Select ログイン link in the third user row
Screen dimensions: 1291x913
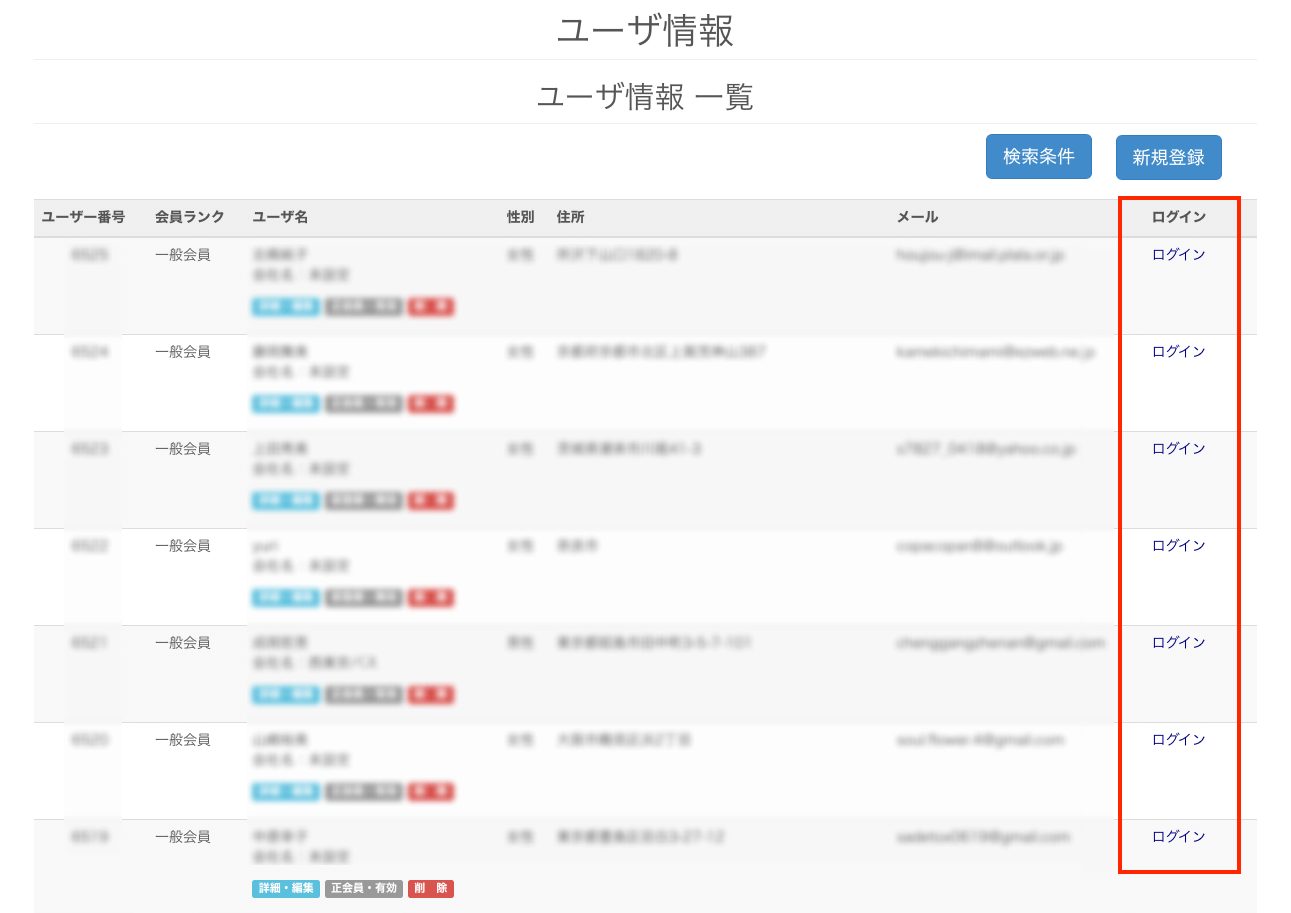[1178, 449]
